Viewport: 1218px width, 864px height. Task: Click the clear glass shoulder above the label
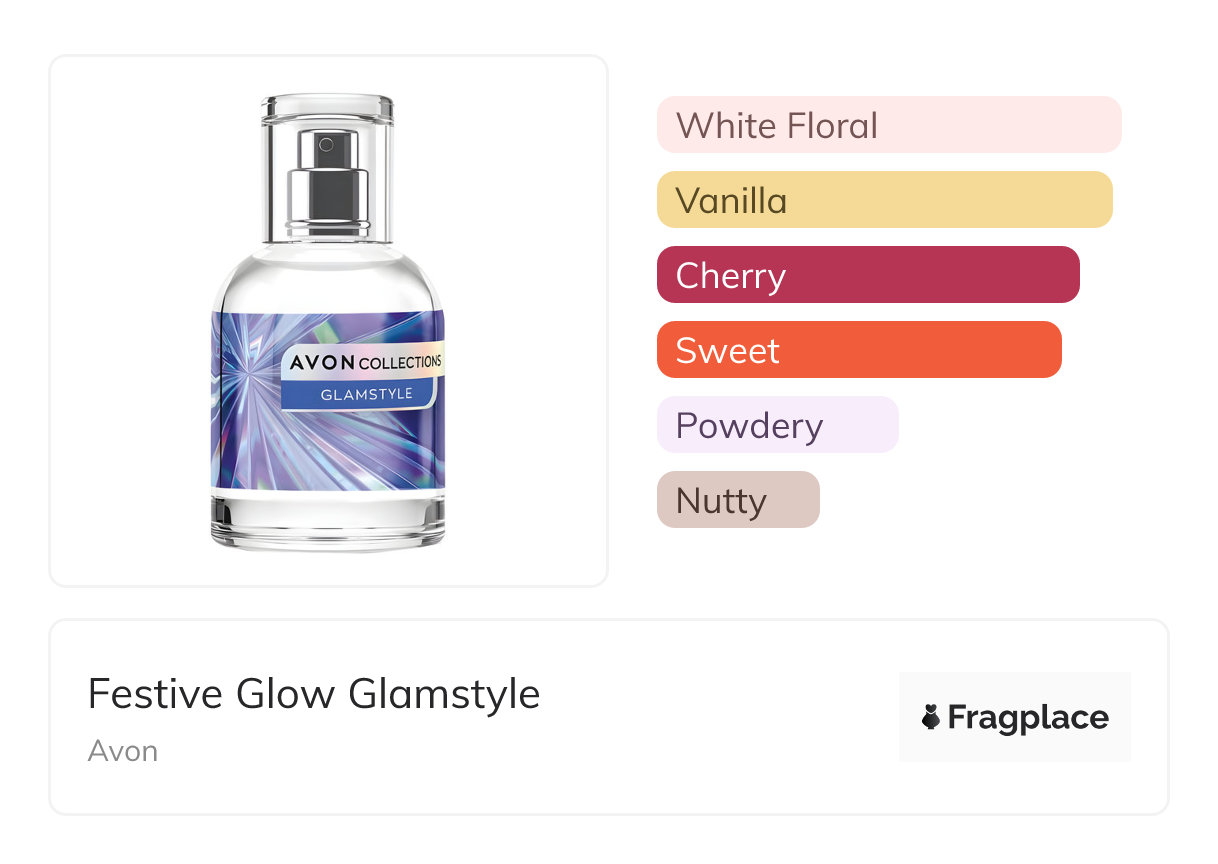(327, 280)
